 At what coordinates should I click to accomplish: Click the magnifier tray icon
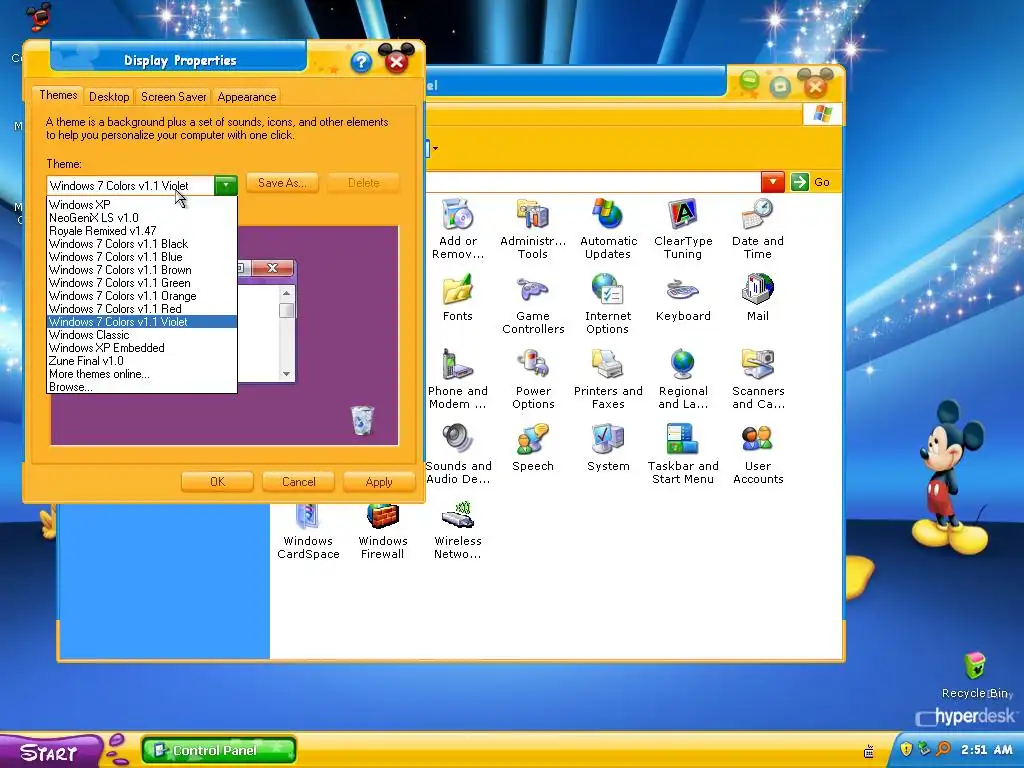tap(943, 749)
